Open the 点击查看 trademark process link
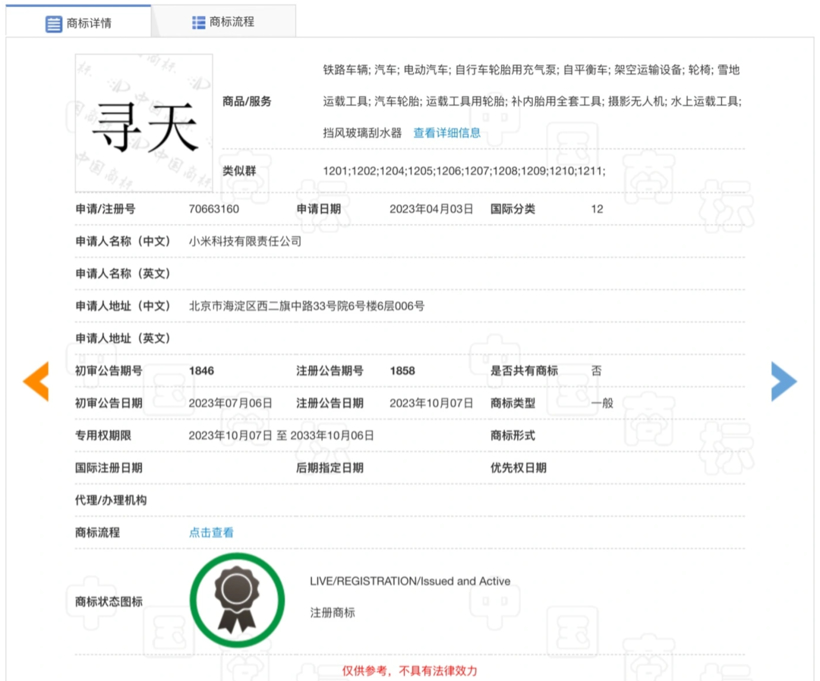 pos(211,532)
